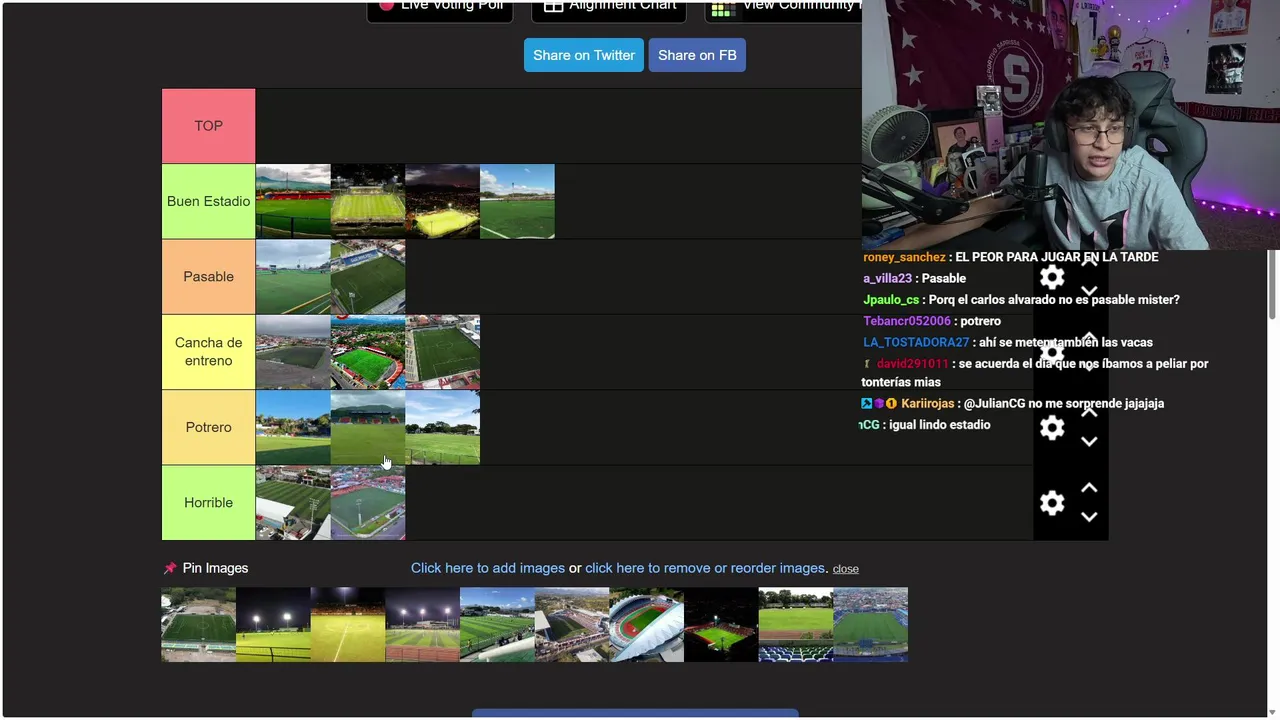Click the orange Pasable tier label

208,277
